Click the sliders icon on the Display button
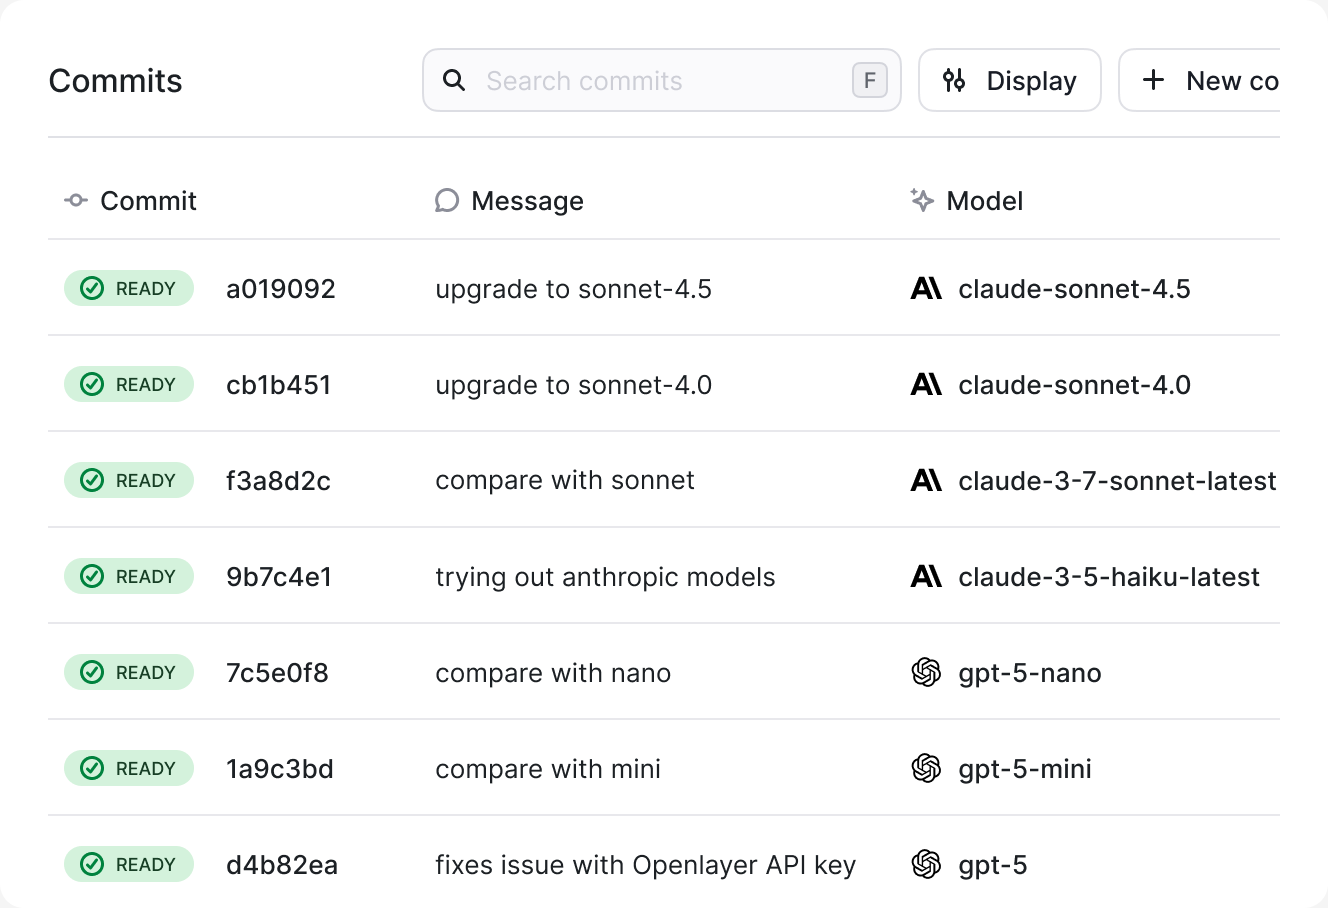The width and height of the screenshot is (1328, 908). 954,80
